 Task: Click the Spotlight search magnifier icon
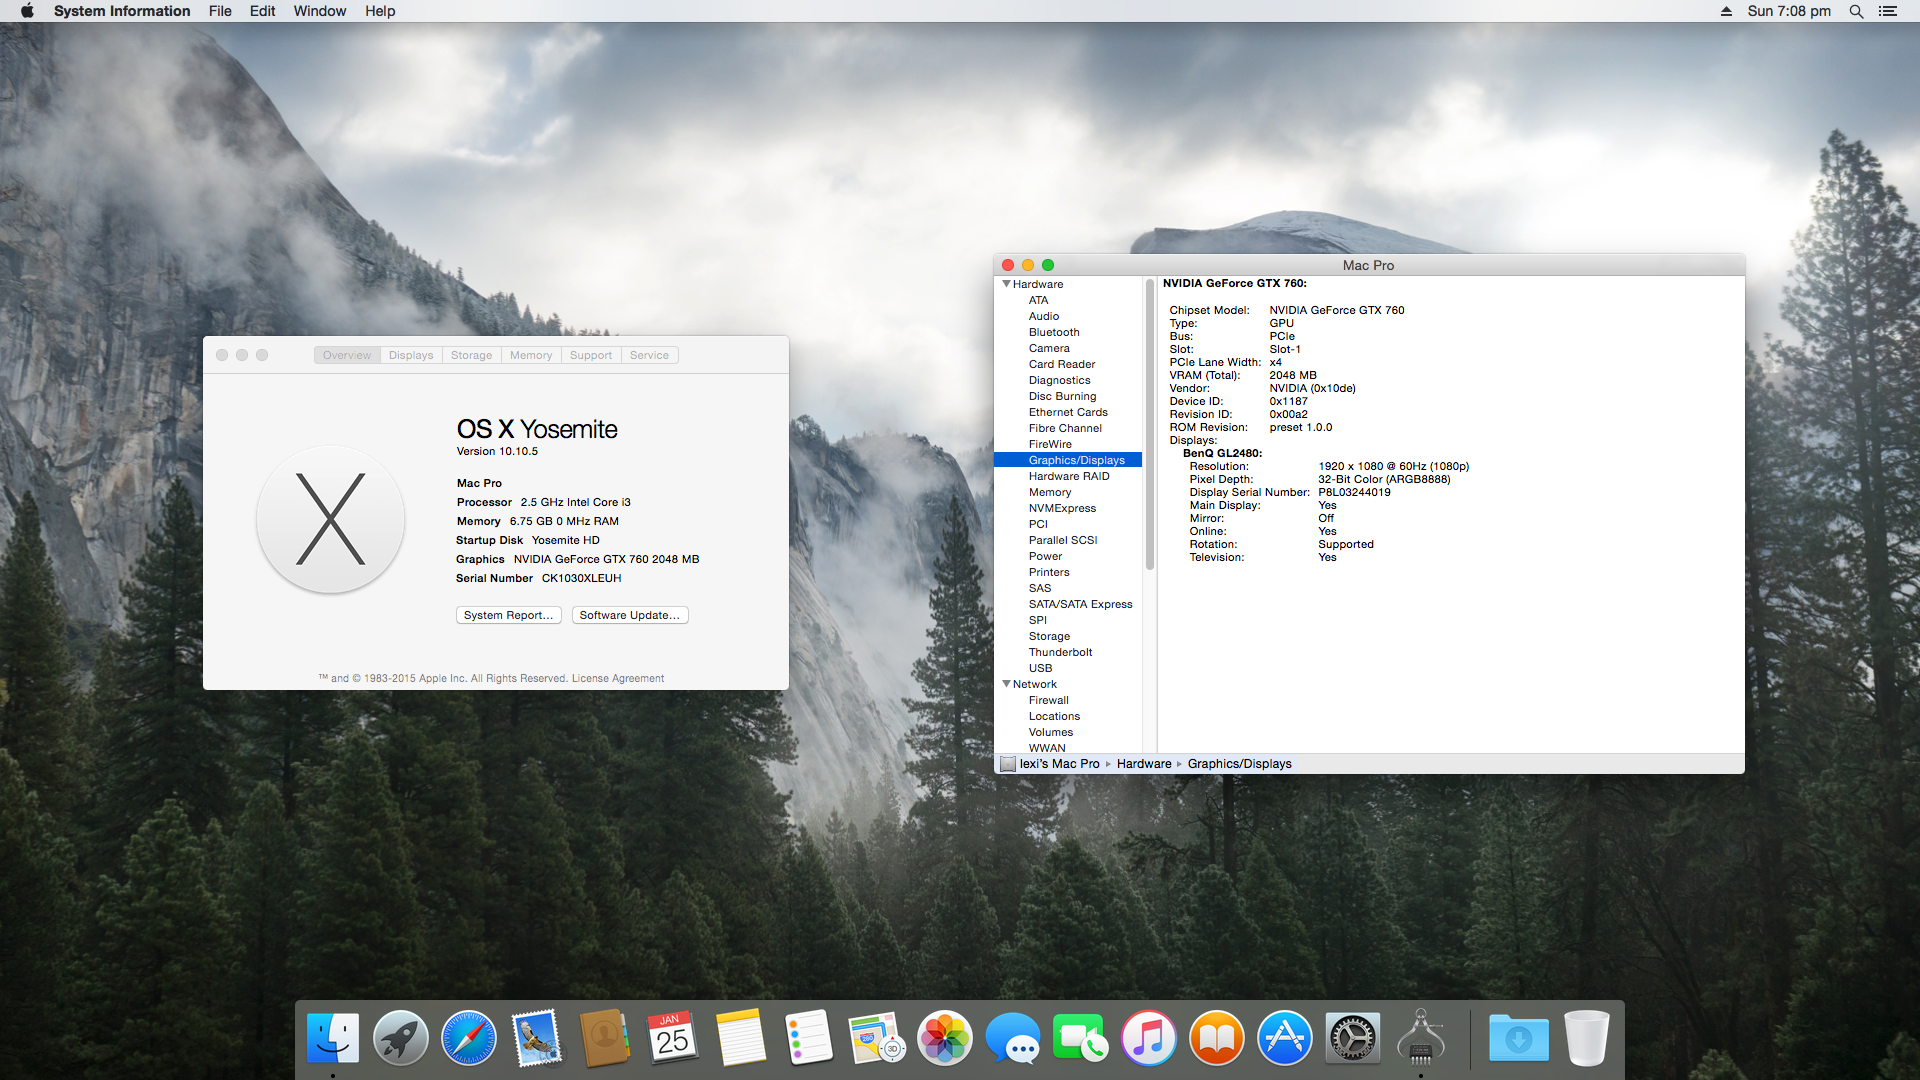(x=1856, y=11)
